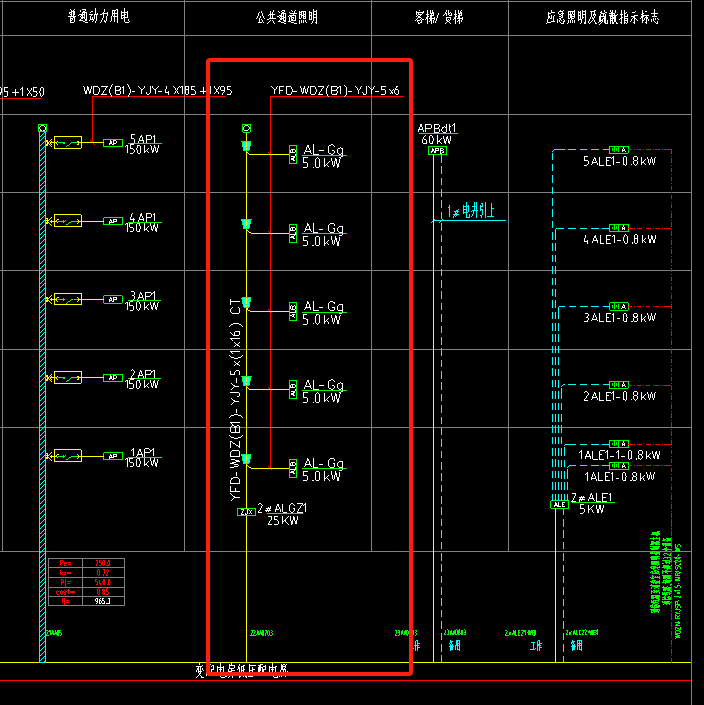Viewport: 704px width, 705px height.
Task: Select AL-Gg 5.0kW label in 5AP1 row
Action: click(323, 156)
